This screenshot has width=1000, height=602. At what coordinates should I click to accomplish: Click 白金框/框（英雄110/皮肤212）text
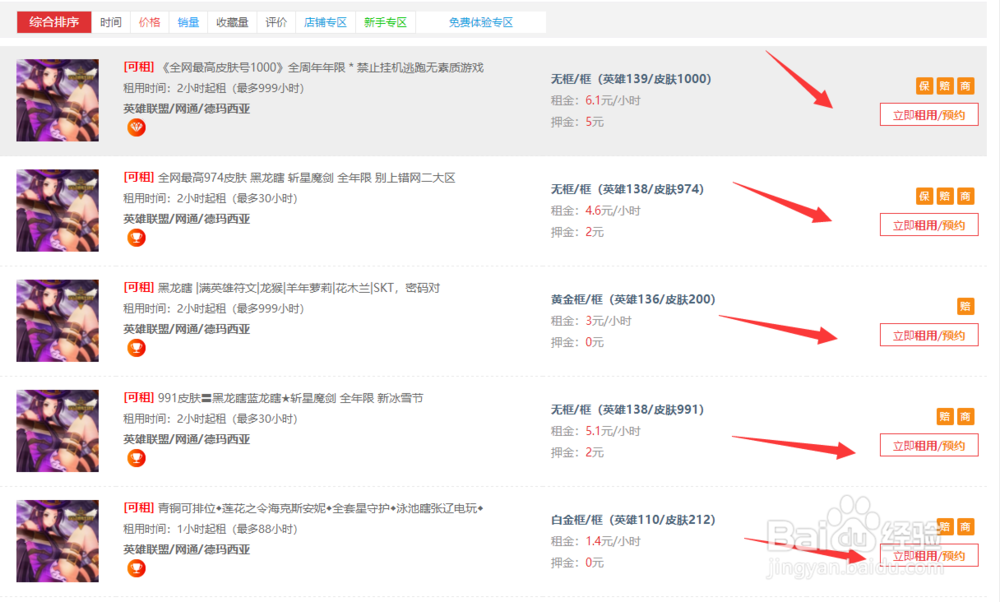click(633, 520)
